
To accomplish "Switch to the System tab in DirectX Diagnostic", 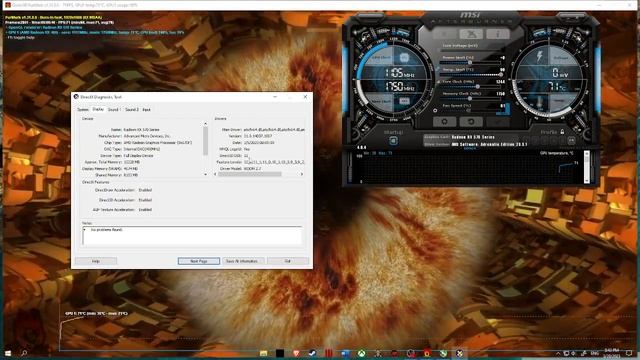I will pos(83,109).
